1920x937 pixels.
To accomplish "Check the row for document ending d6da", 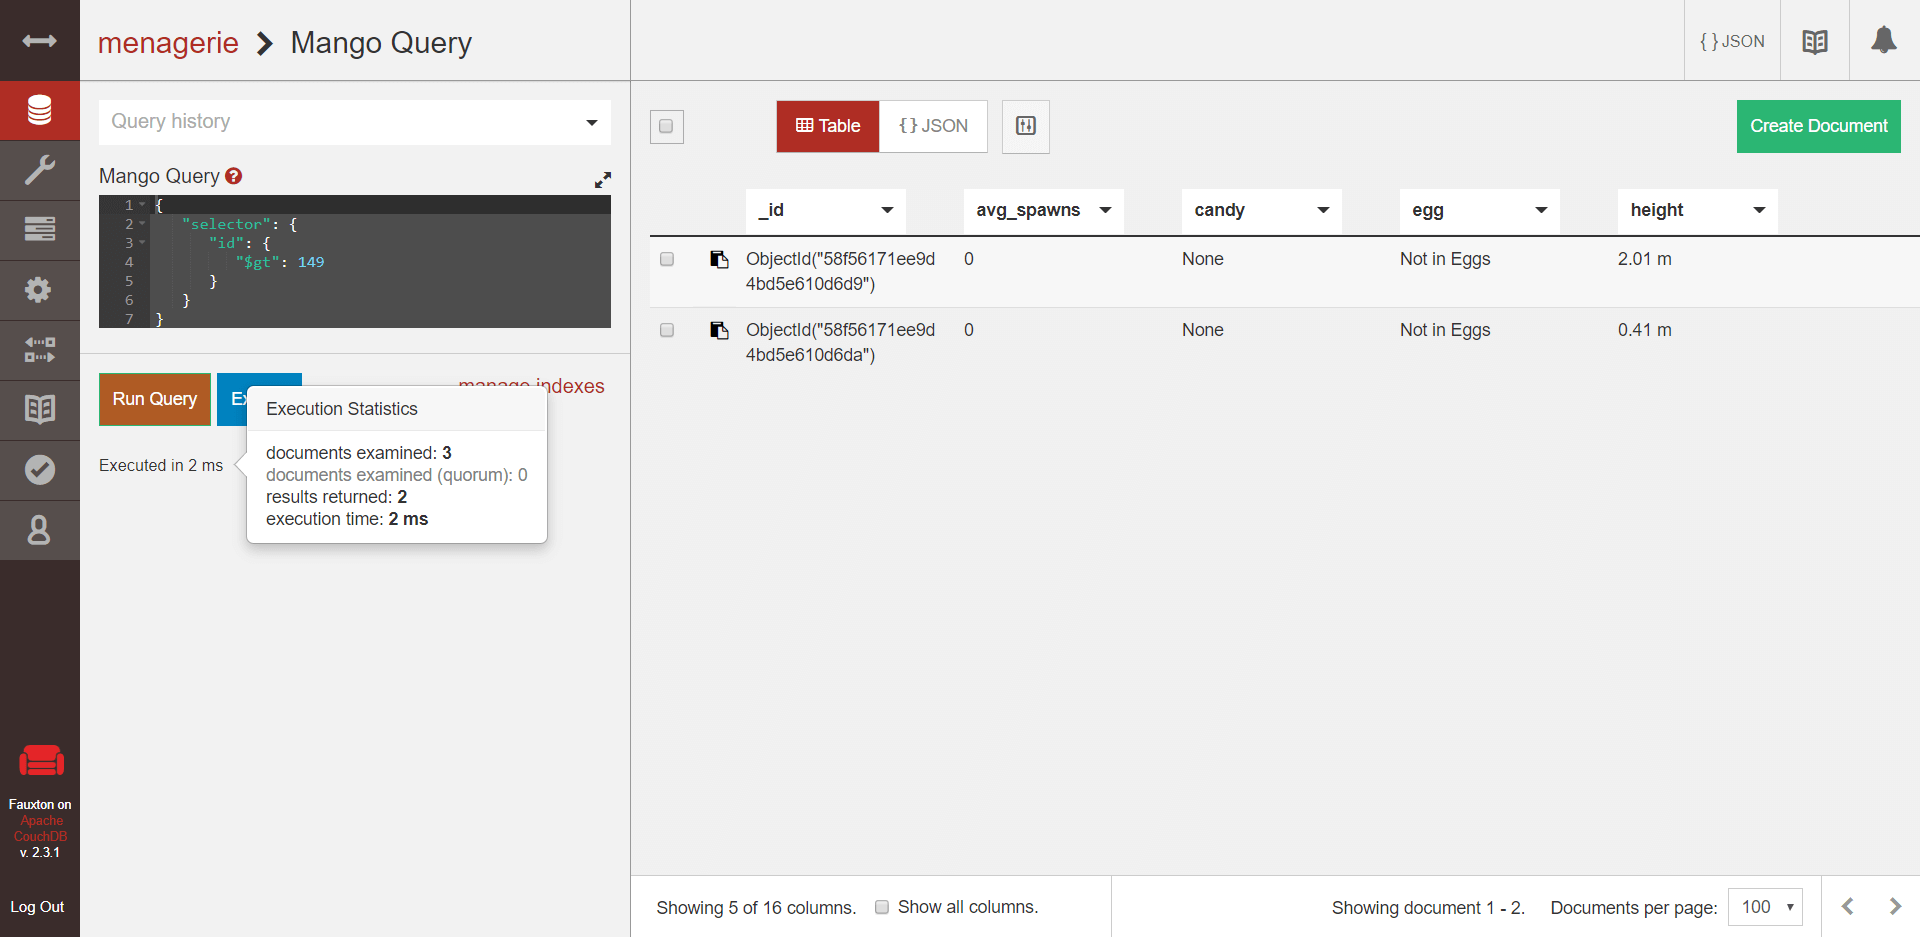I will coord(667,330).
